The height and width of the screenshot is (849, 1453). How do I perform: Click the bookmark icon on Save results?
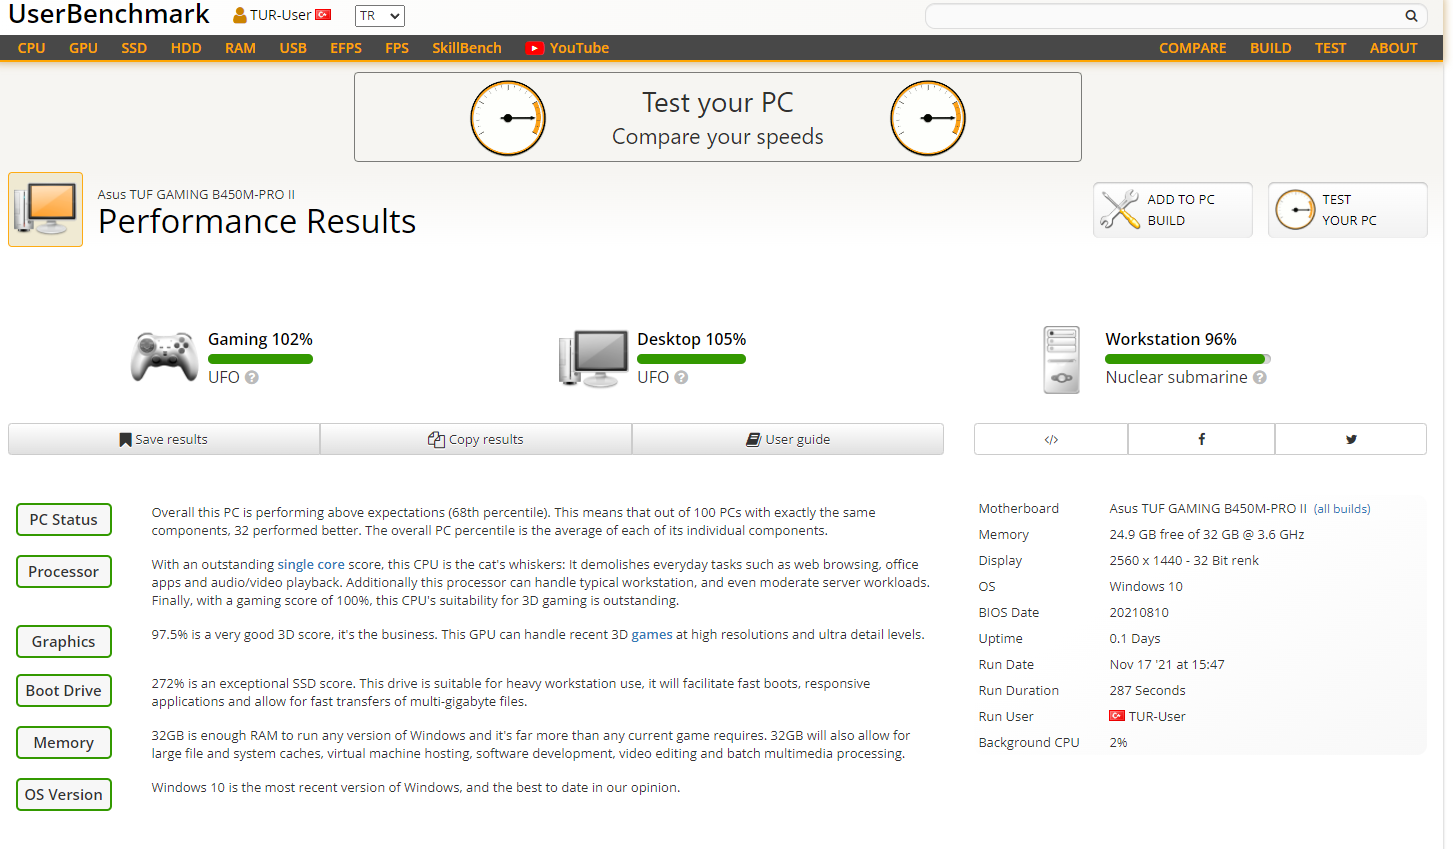pos(126,440)
